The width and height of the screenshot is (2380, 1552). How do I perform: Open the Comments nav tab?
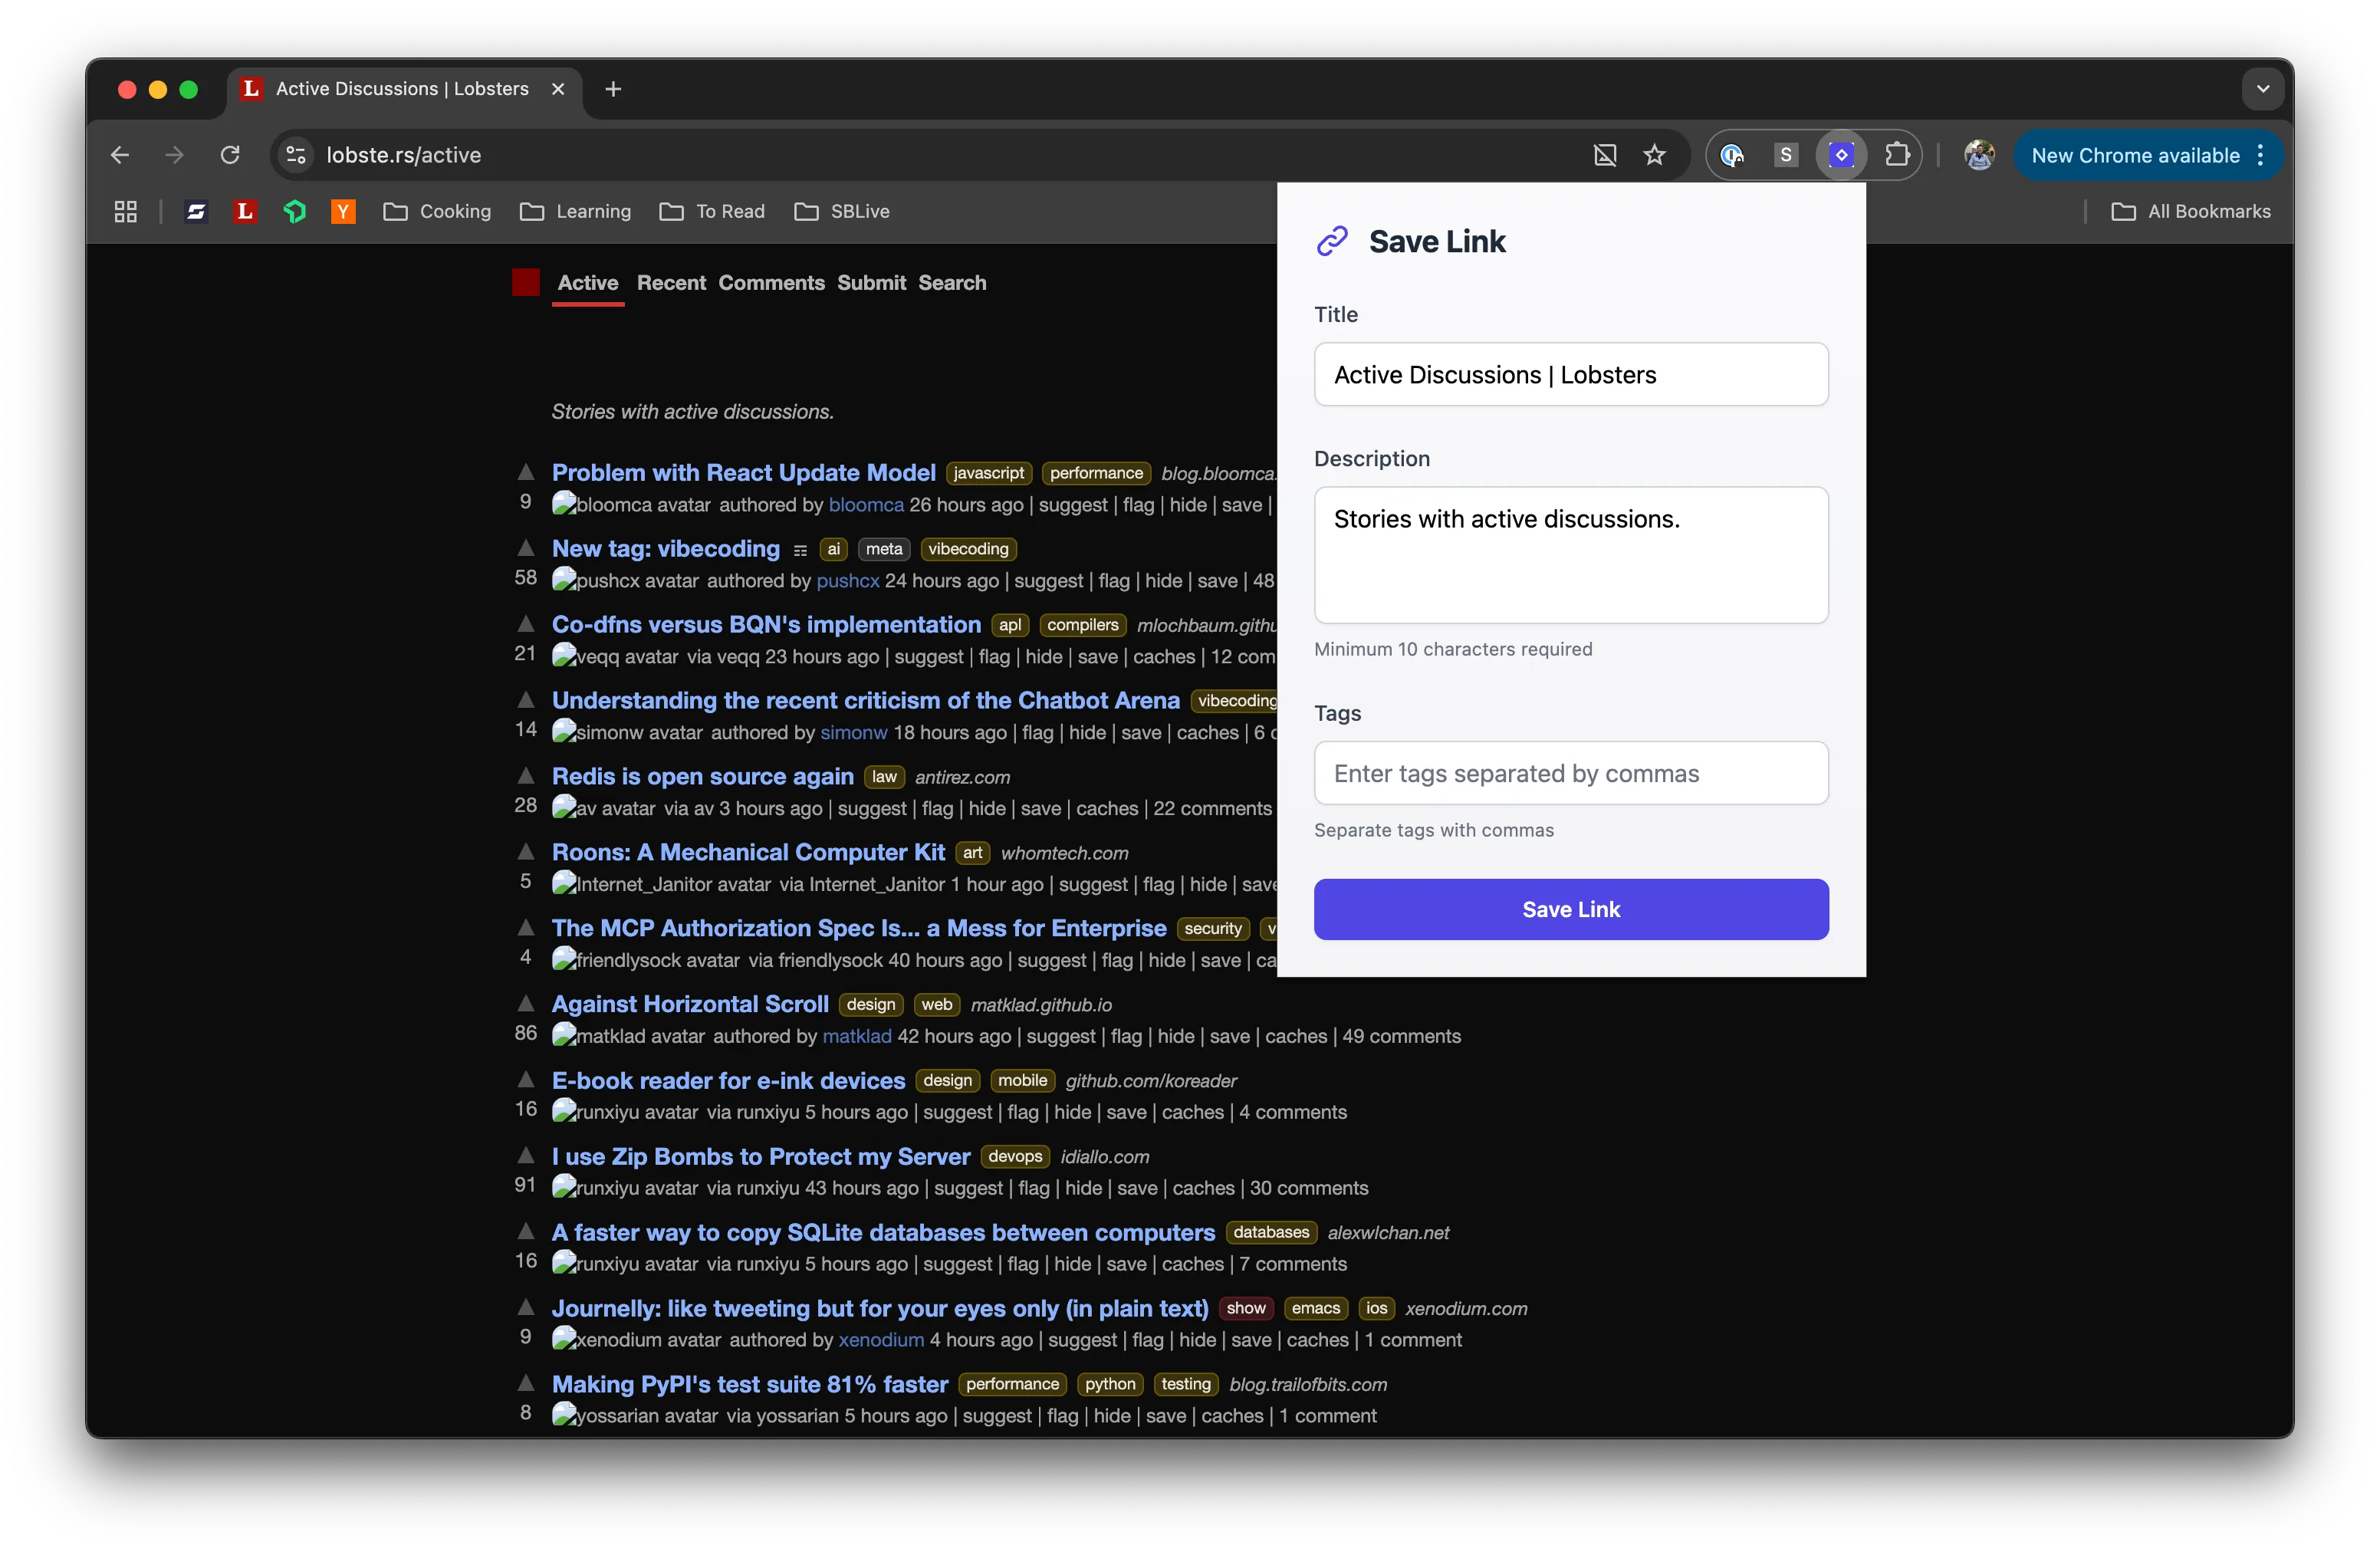771,283
